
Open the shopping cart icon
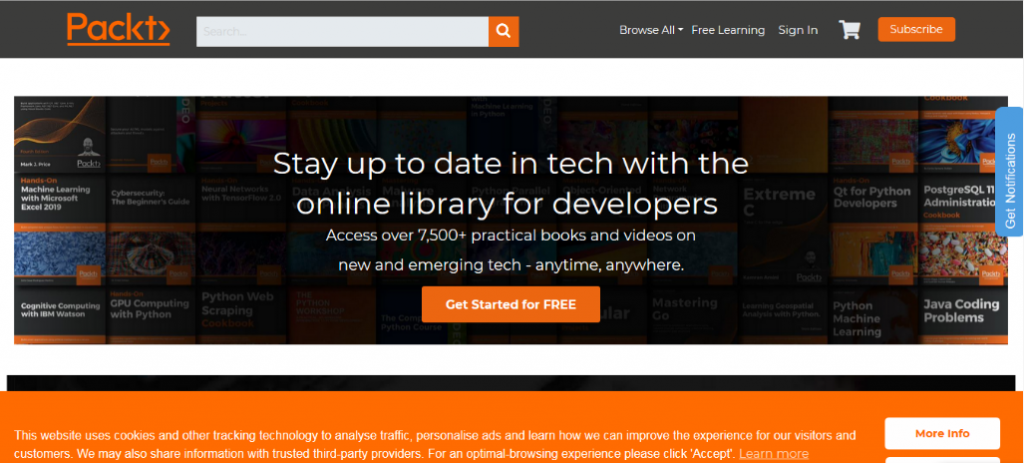(x=850, y=29)
